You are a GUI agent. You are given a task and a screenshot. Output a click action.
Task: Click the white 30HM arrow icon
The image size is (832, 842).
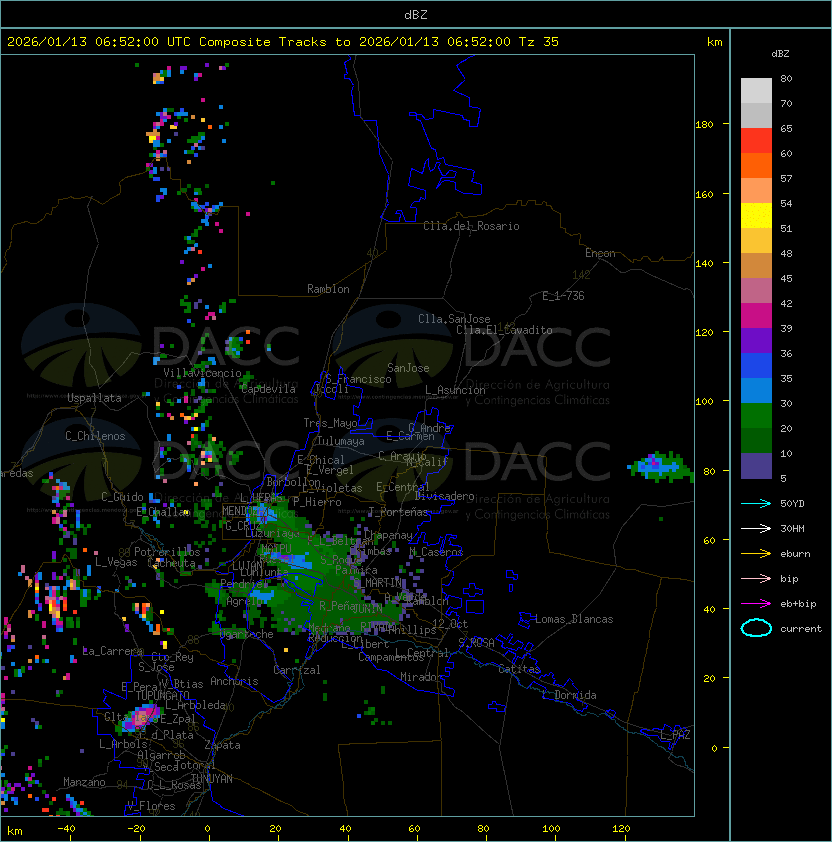coord(756,528)
